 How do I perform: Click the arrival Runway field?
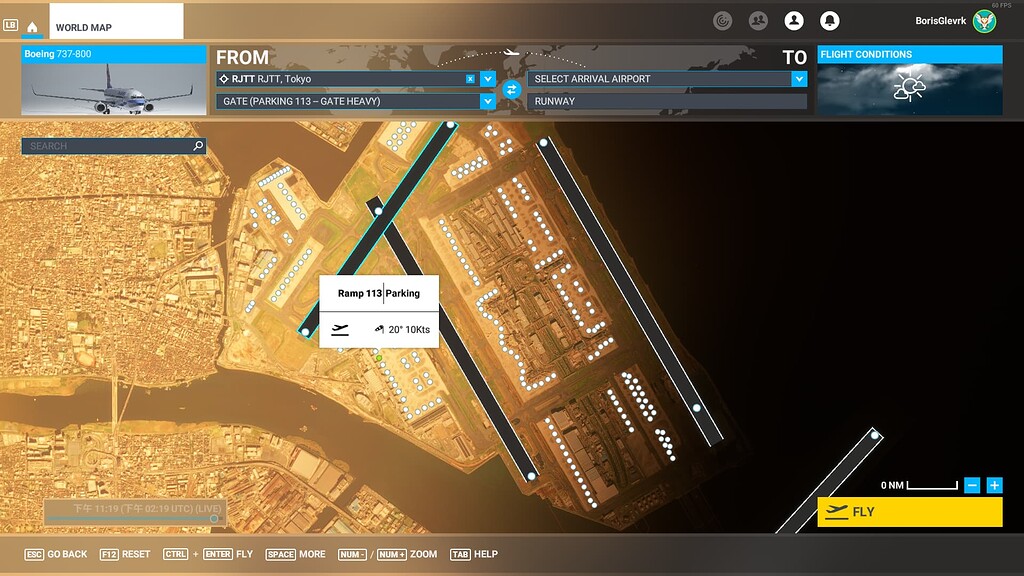tap(667, 101)
